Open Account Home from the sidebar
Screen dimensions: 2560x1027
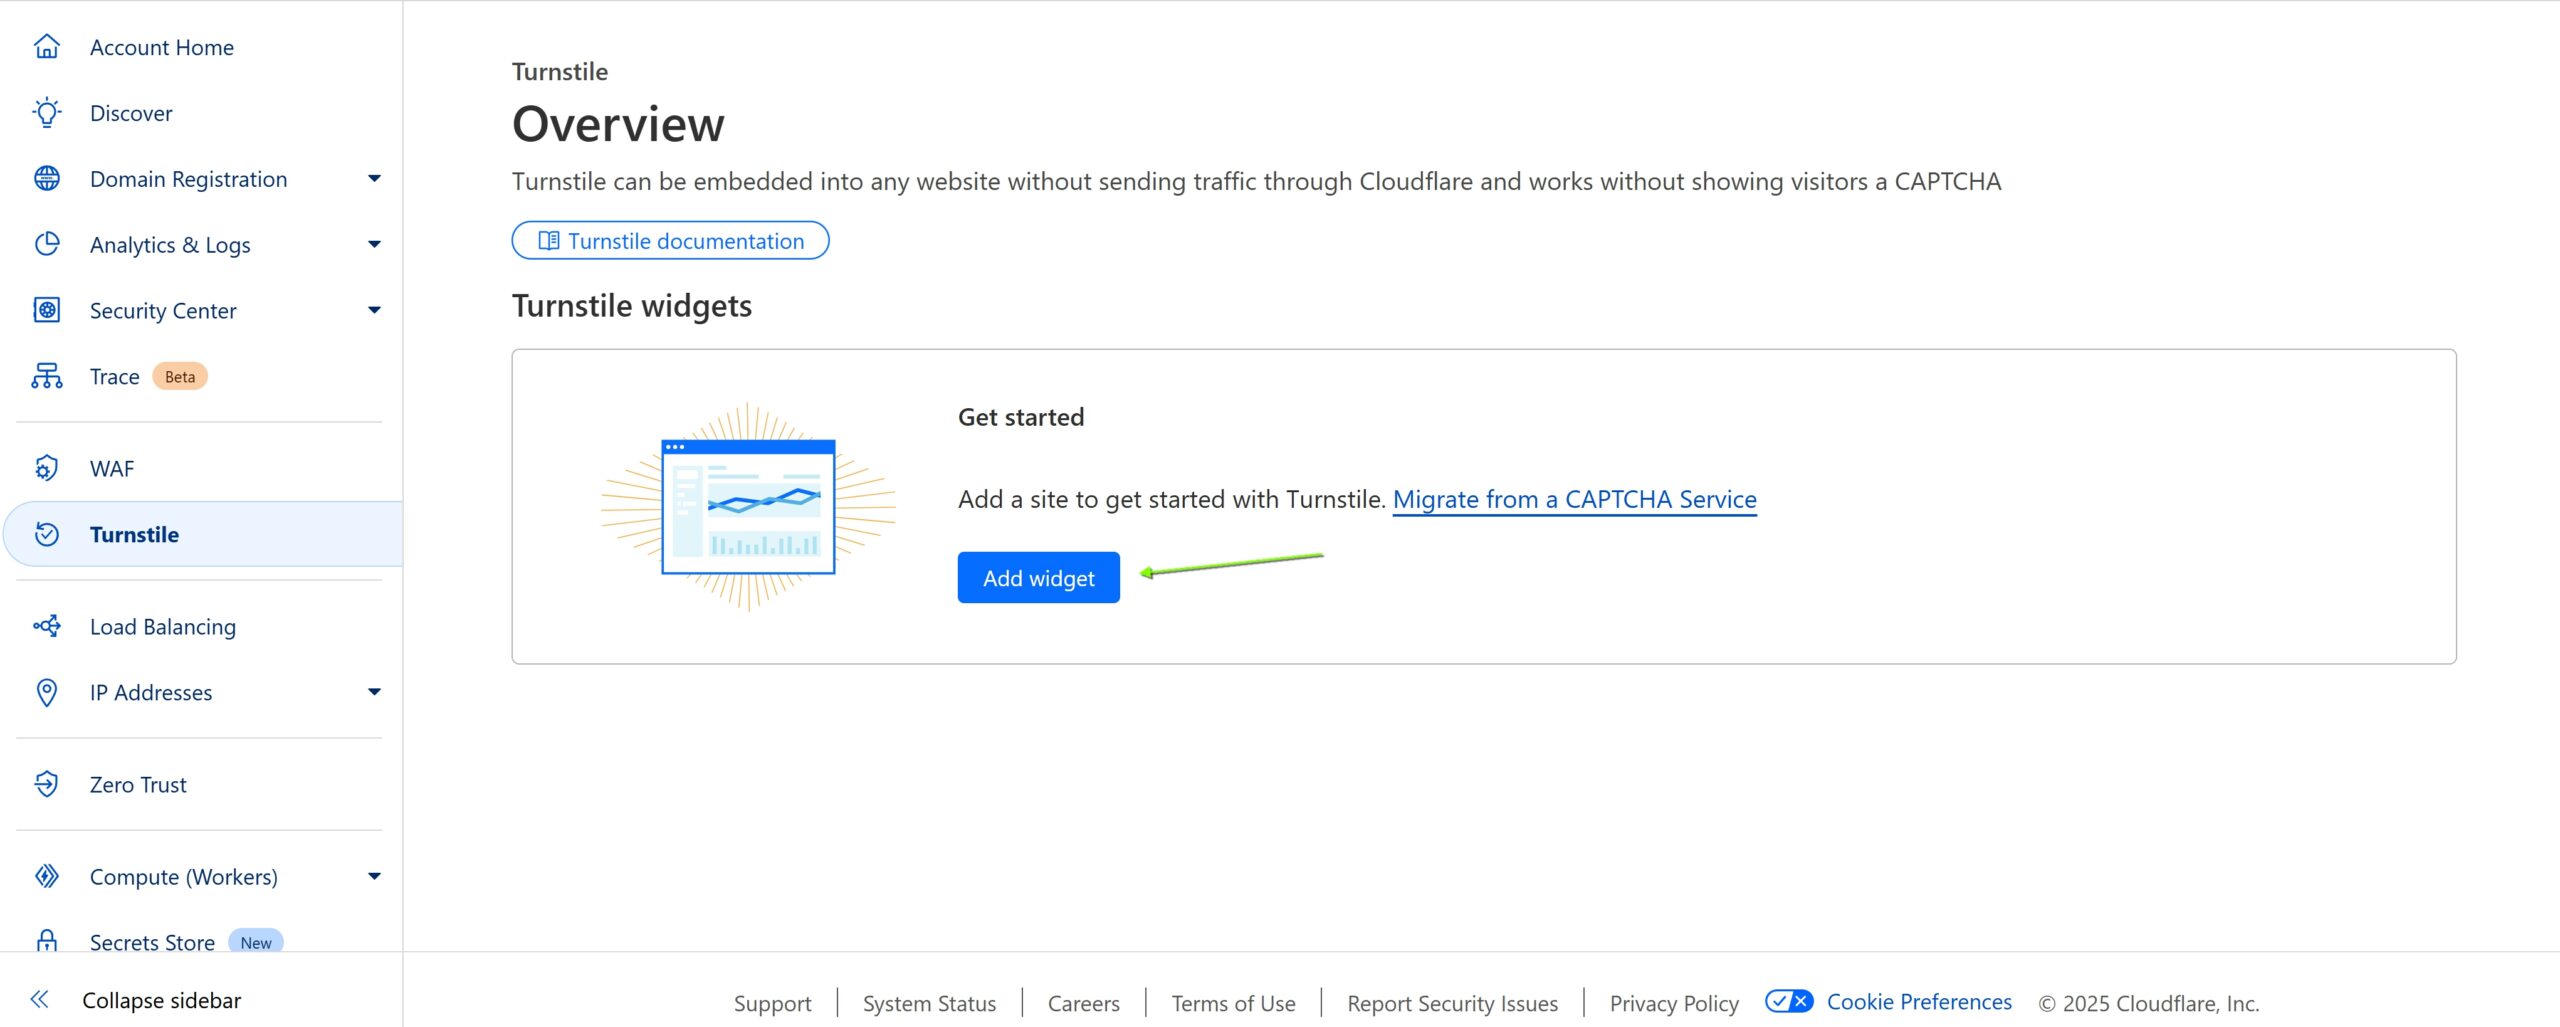point(201,47)
